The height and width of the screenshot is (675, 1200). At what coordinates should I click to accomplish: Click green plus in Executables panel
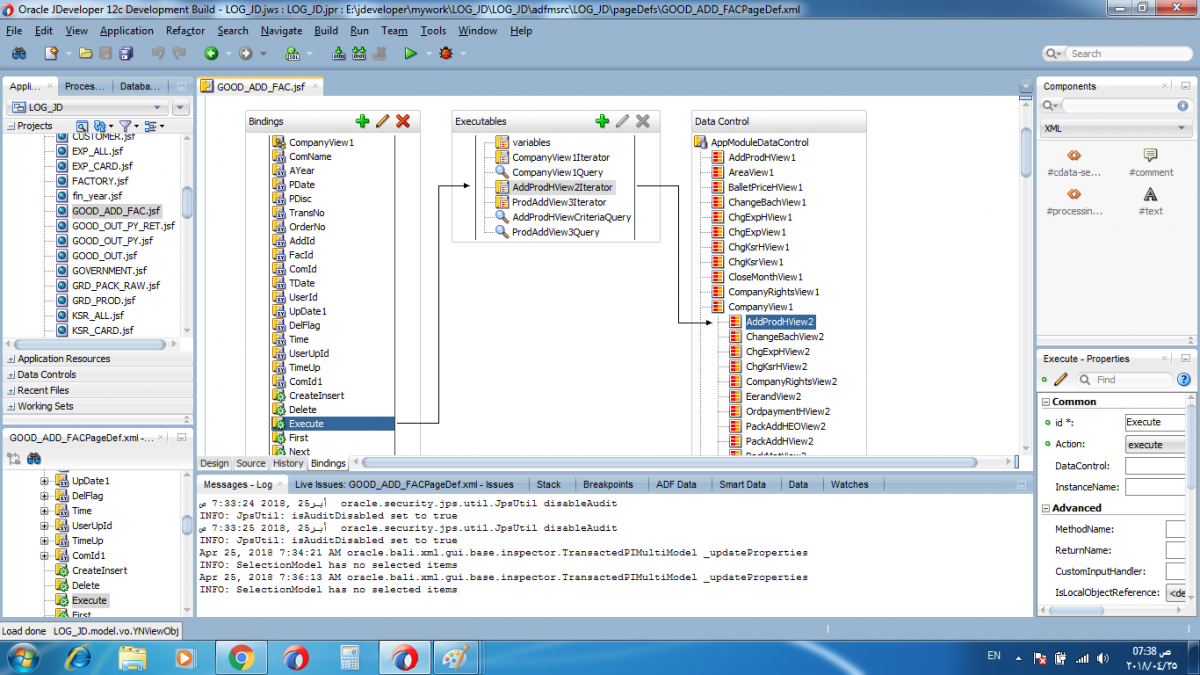click(x=602, y=121)
